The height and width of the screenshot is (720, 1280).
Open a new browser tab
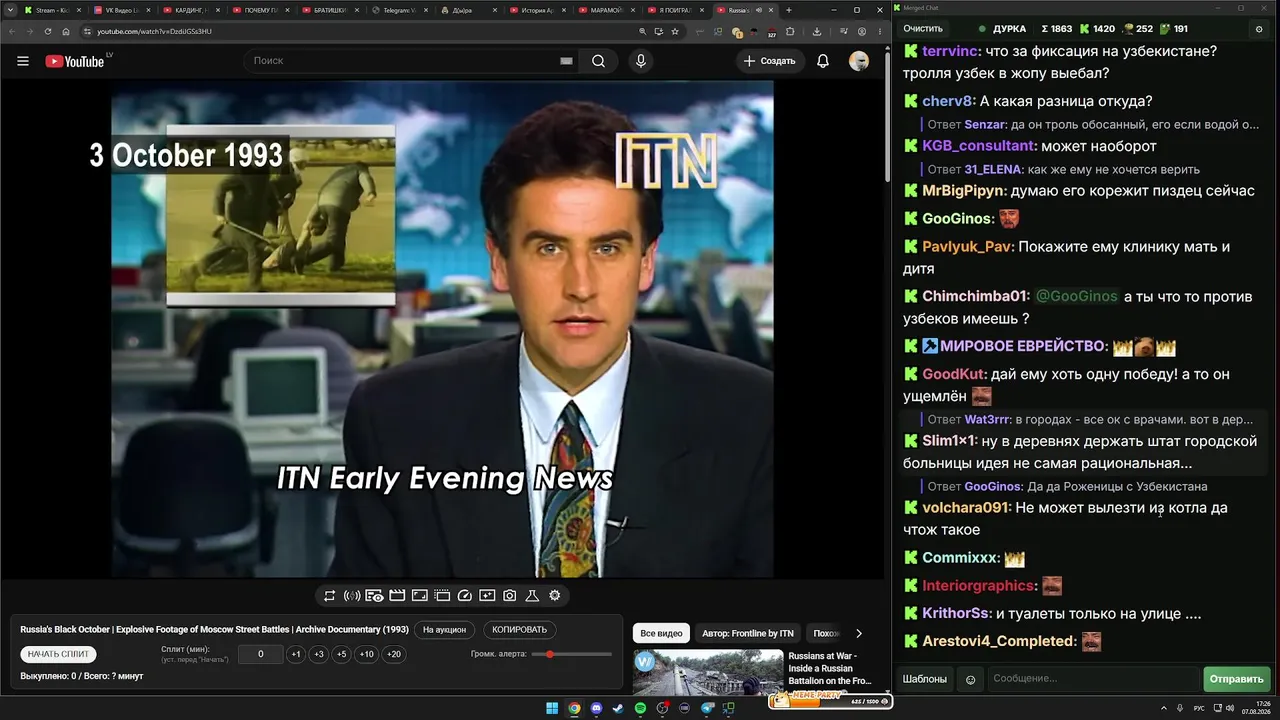pos(789,10)
